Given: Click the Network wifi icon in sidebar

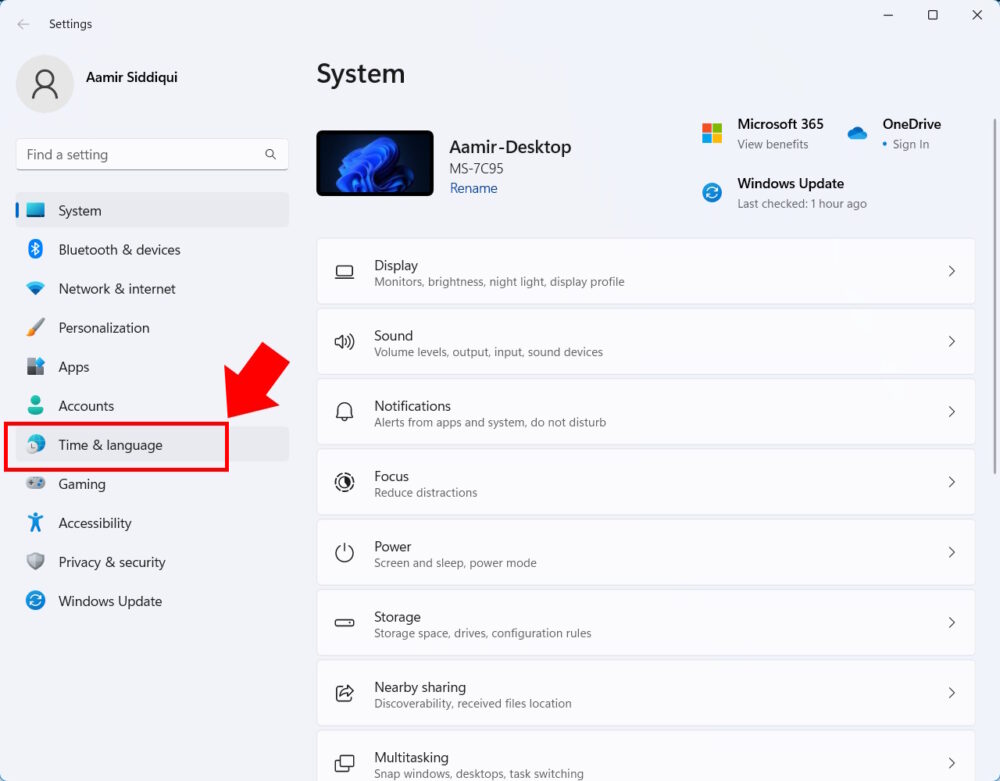Looking at the screenshot, I should pos(36,288).
